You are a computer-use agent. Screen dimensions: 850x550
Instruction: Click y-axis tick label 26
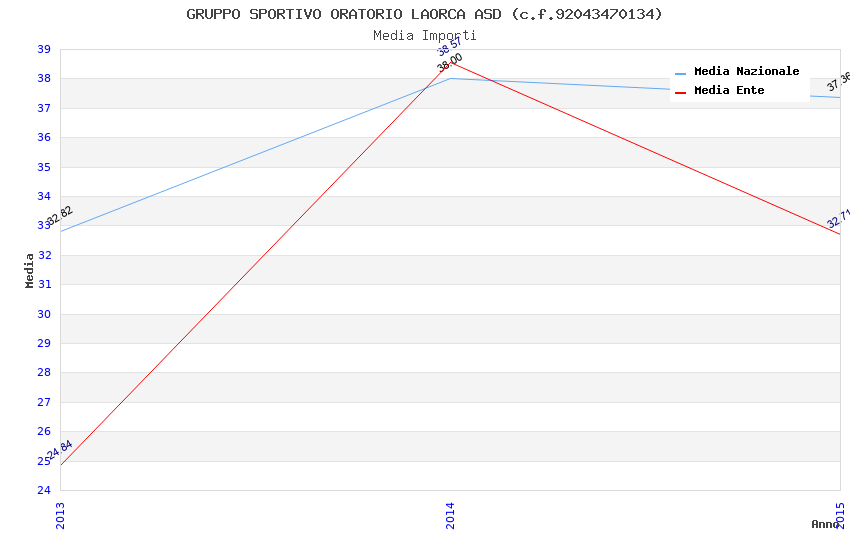(44, 432)
